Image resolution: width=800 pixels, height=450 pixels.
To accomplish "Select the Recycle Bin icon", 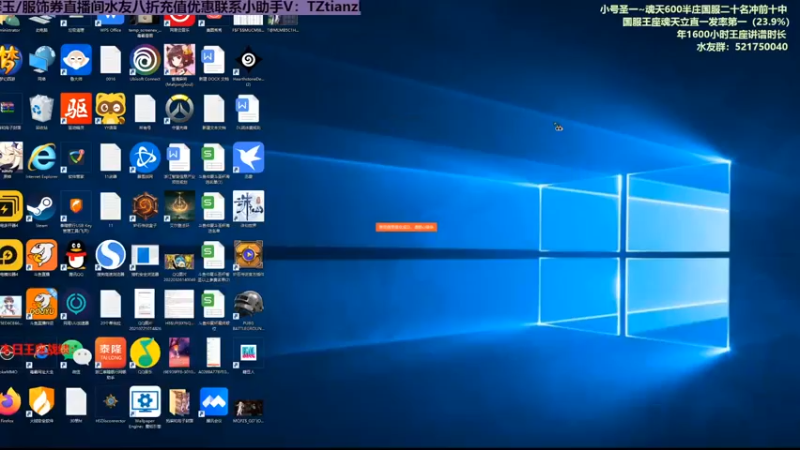I will 42,109.
